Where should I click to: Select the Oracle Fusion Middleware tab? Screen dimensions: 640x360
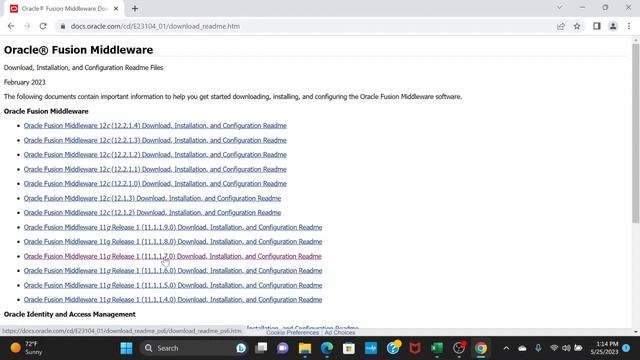pos(63,9)
